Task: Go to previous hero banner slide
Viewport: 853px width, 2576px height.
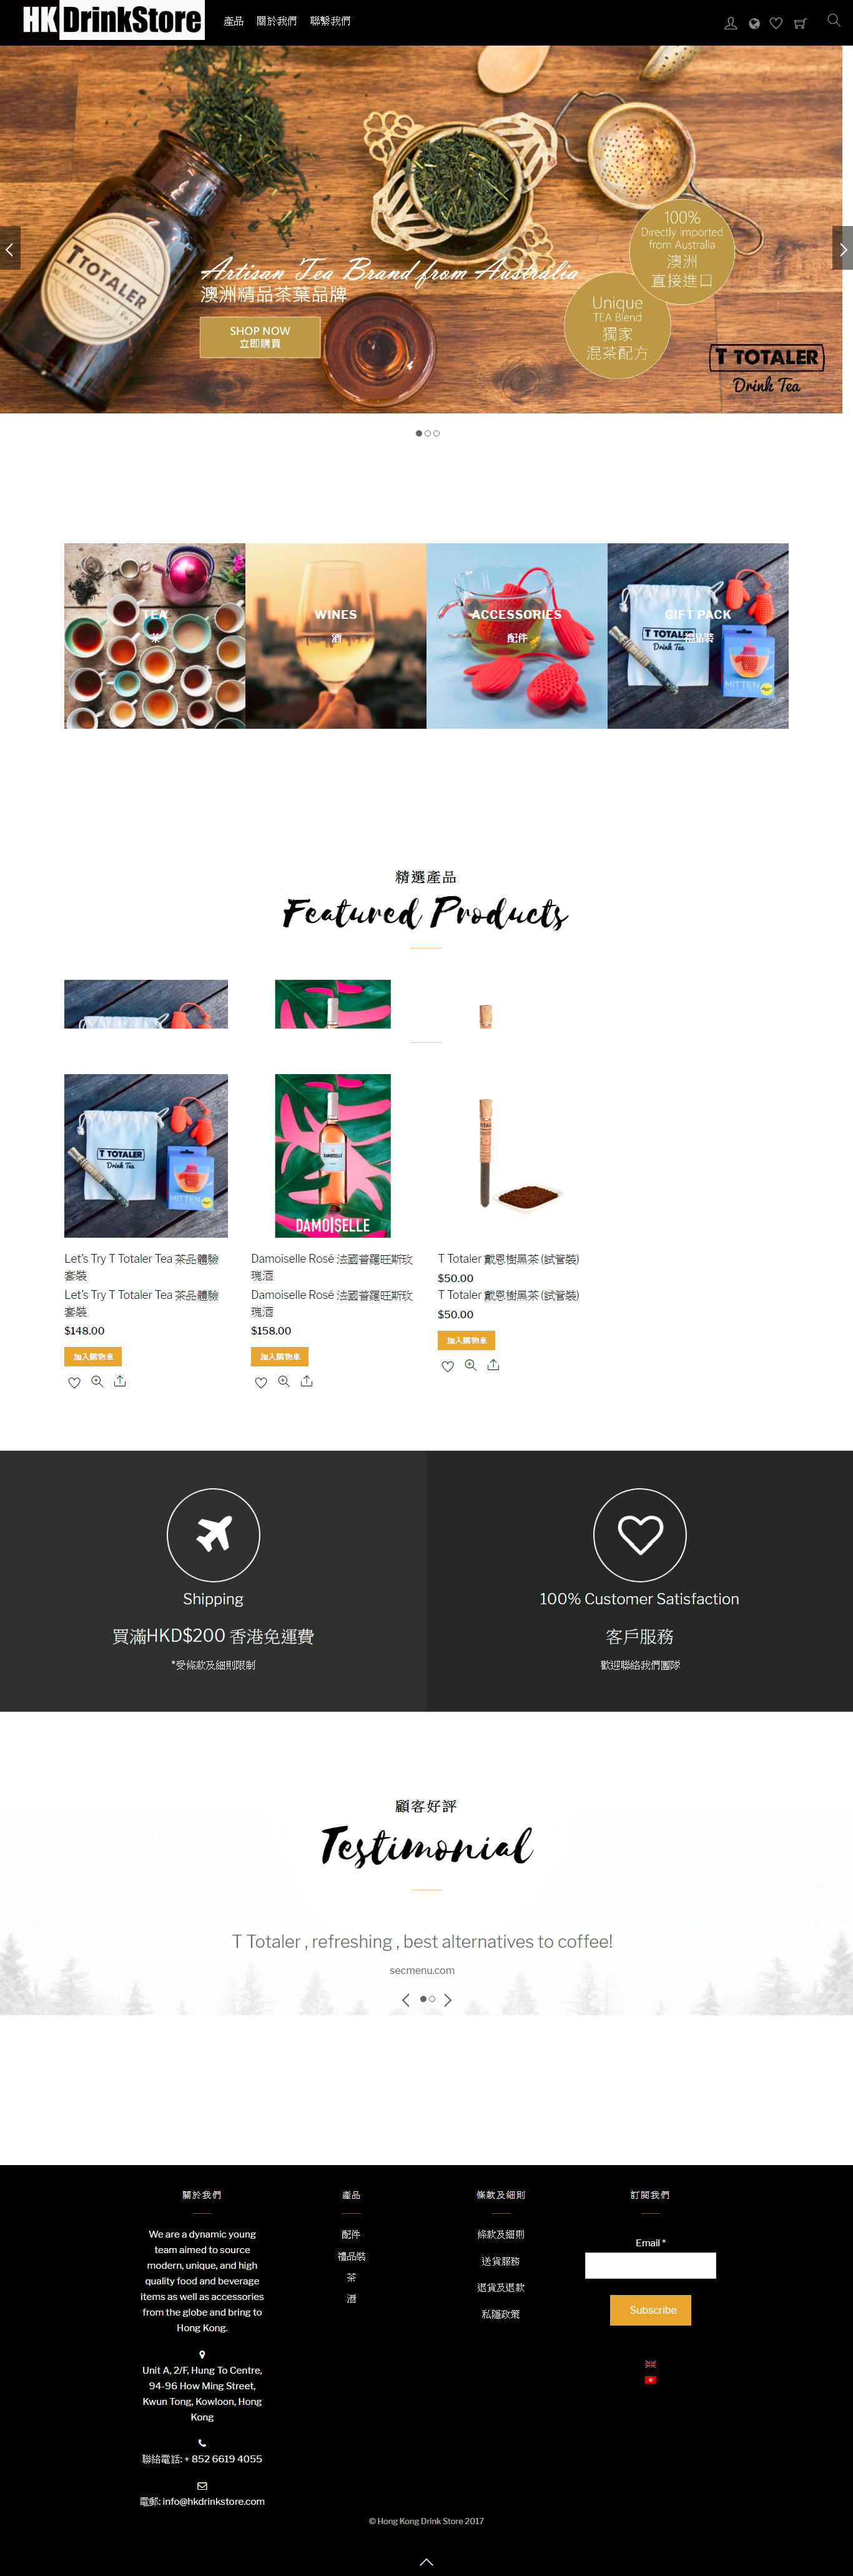Action: point(10,248)
